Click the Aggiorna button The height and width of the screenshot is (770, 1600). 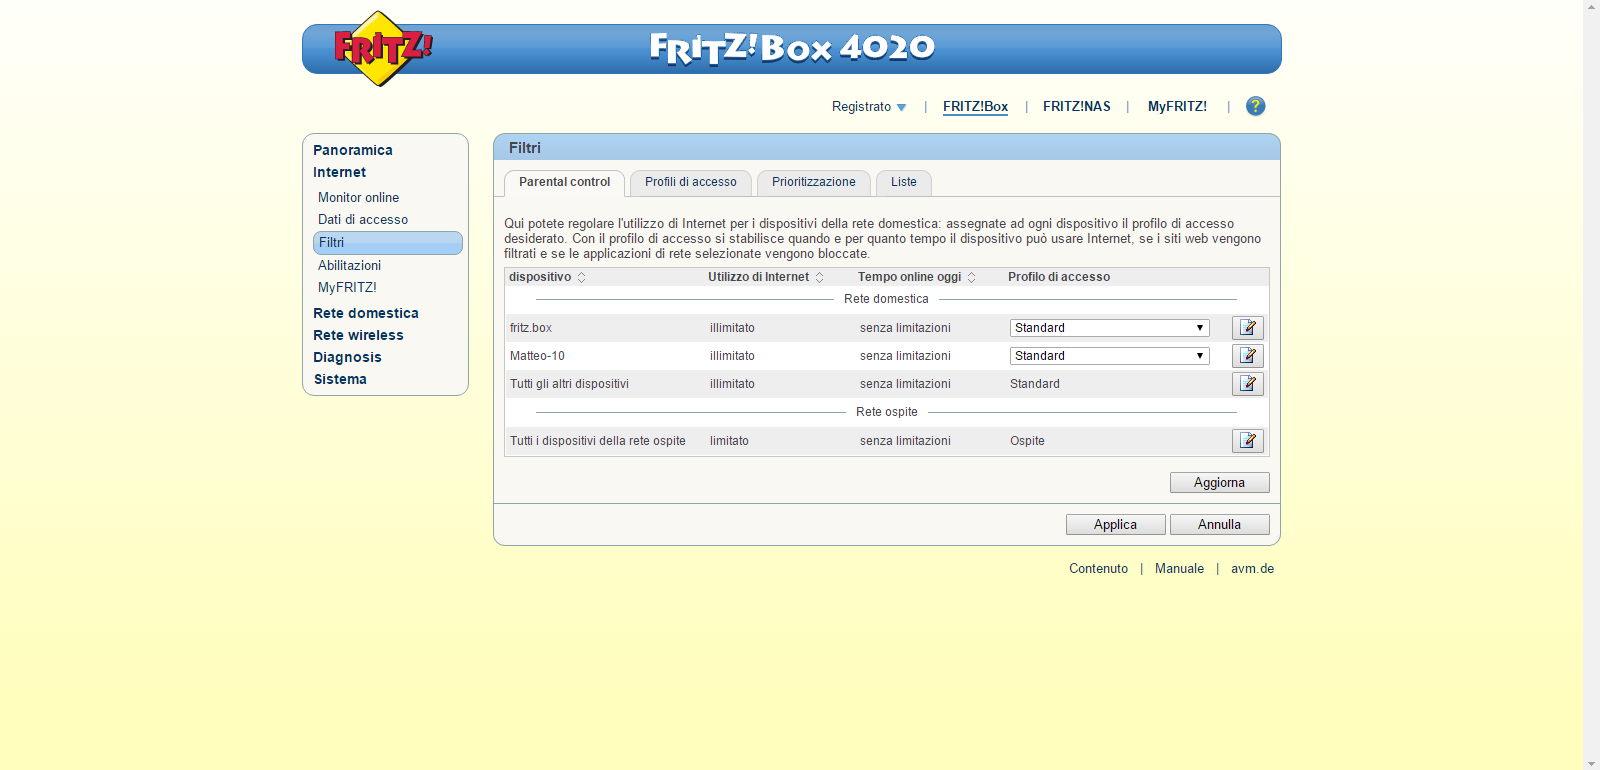tap(1219, 483)
